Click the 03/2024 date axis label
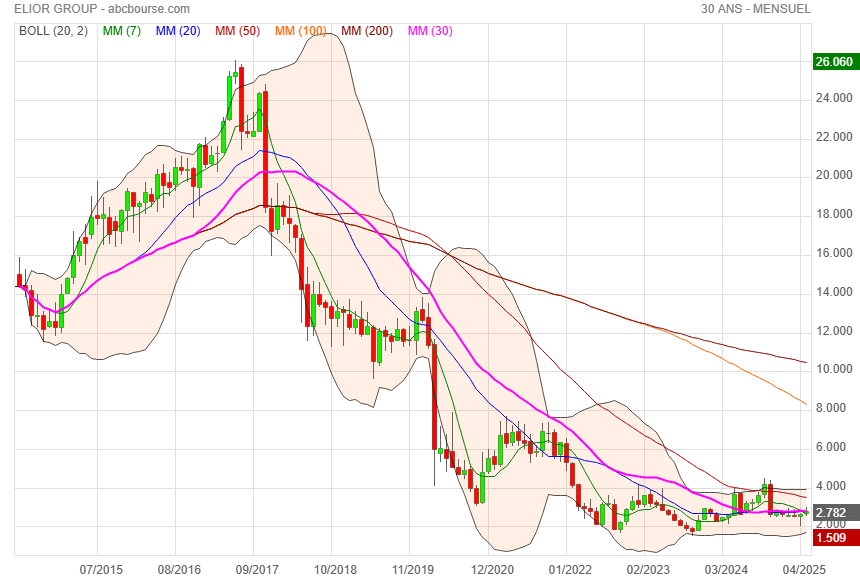This screenshot has height=580, width=860. point(726,570)
